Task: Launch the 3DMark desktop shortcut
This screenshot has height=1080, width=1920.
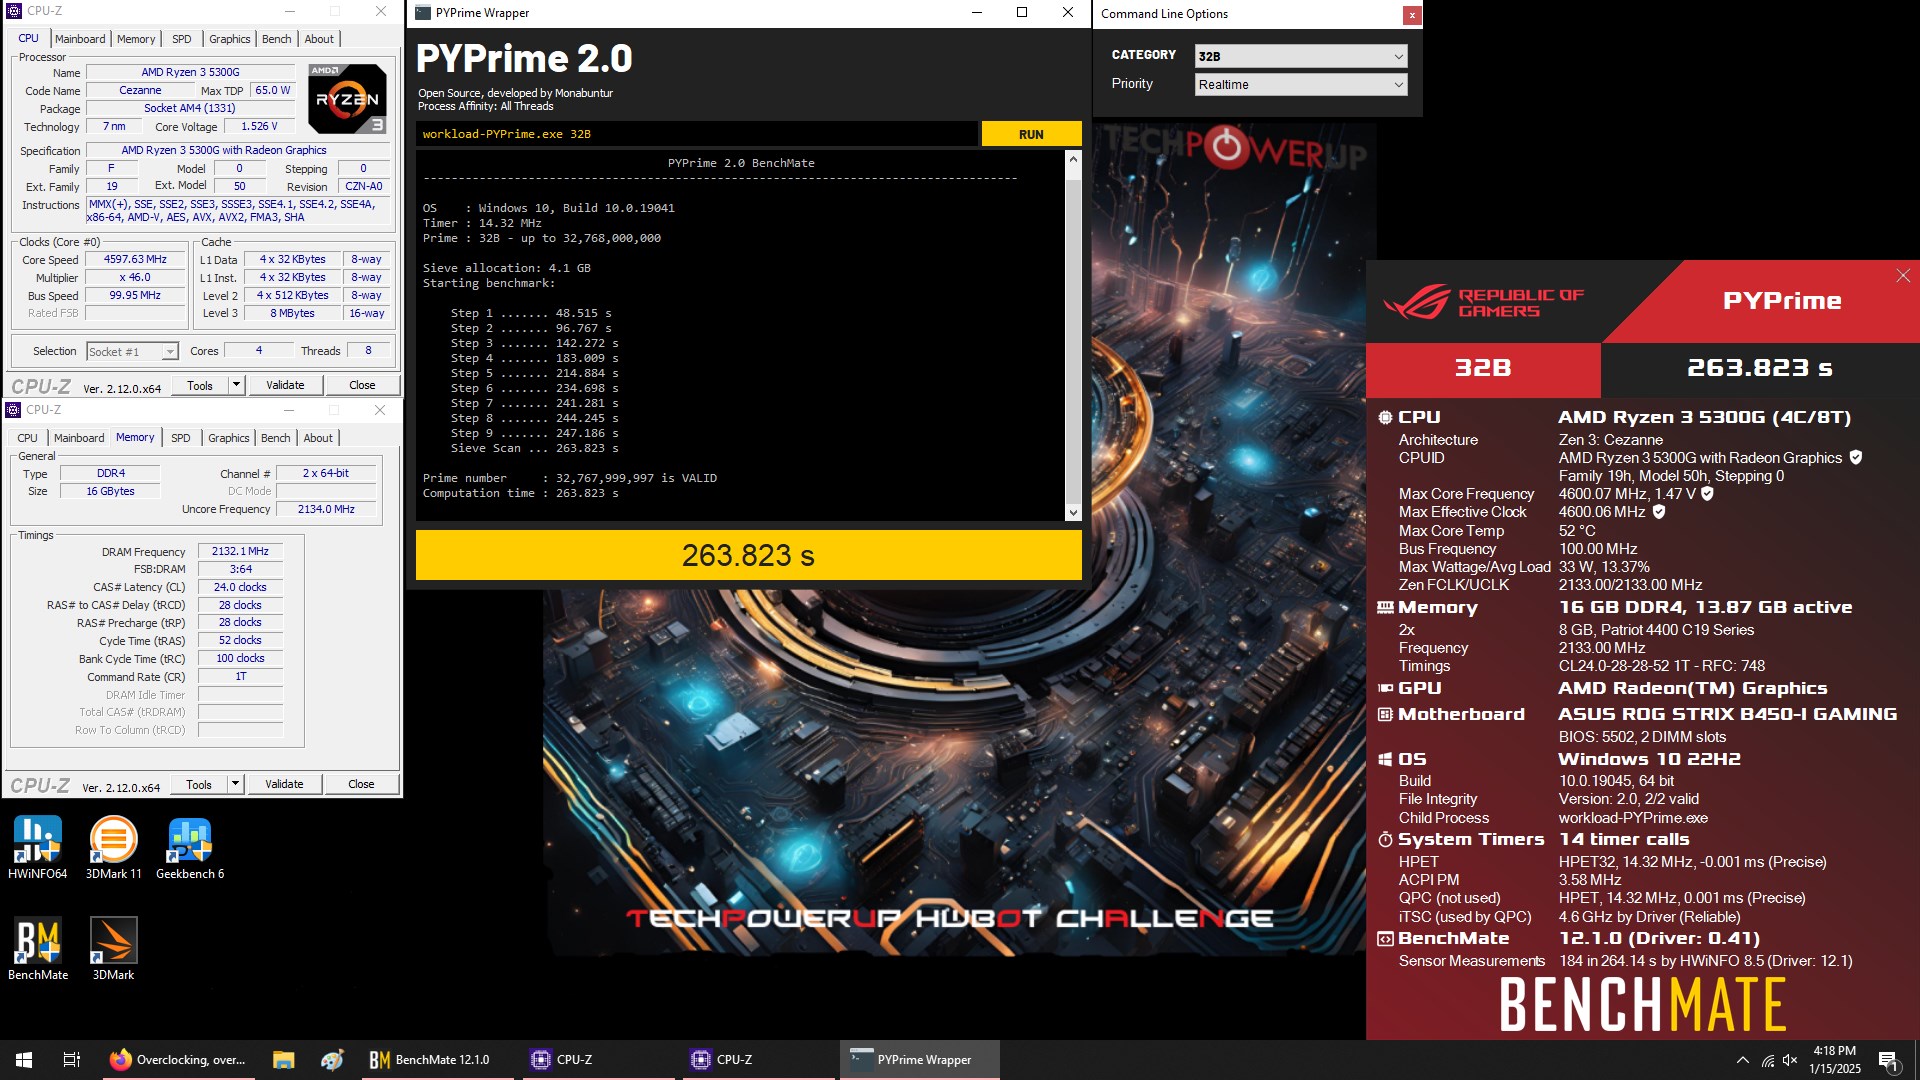Action: coord(113,948)
